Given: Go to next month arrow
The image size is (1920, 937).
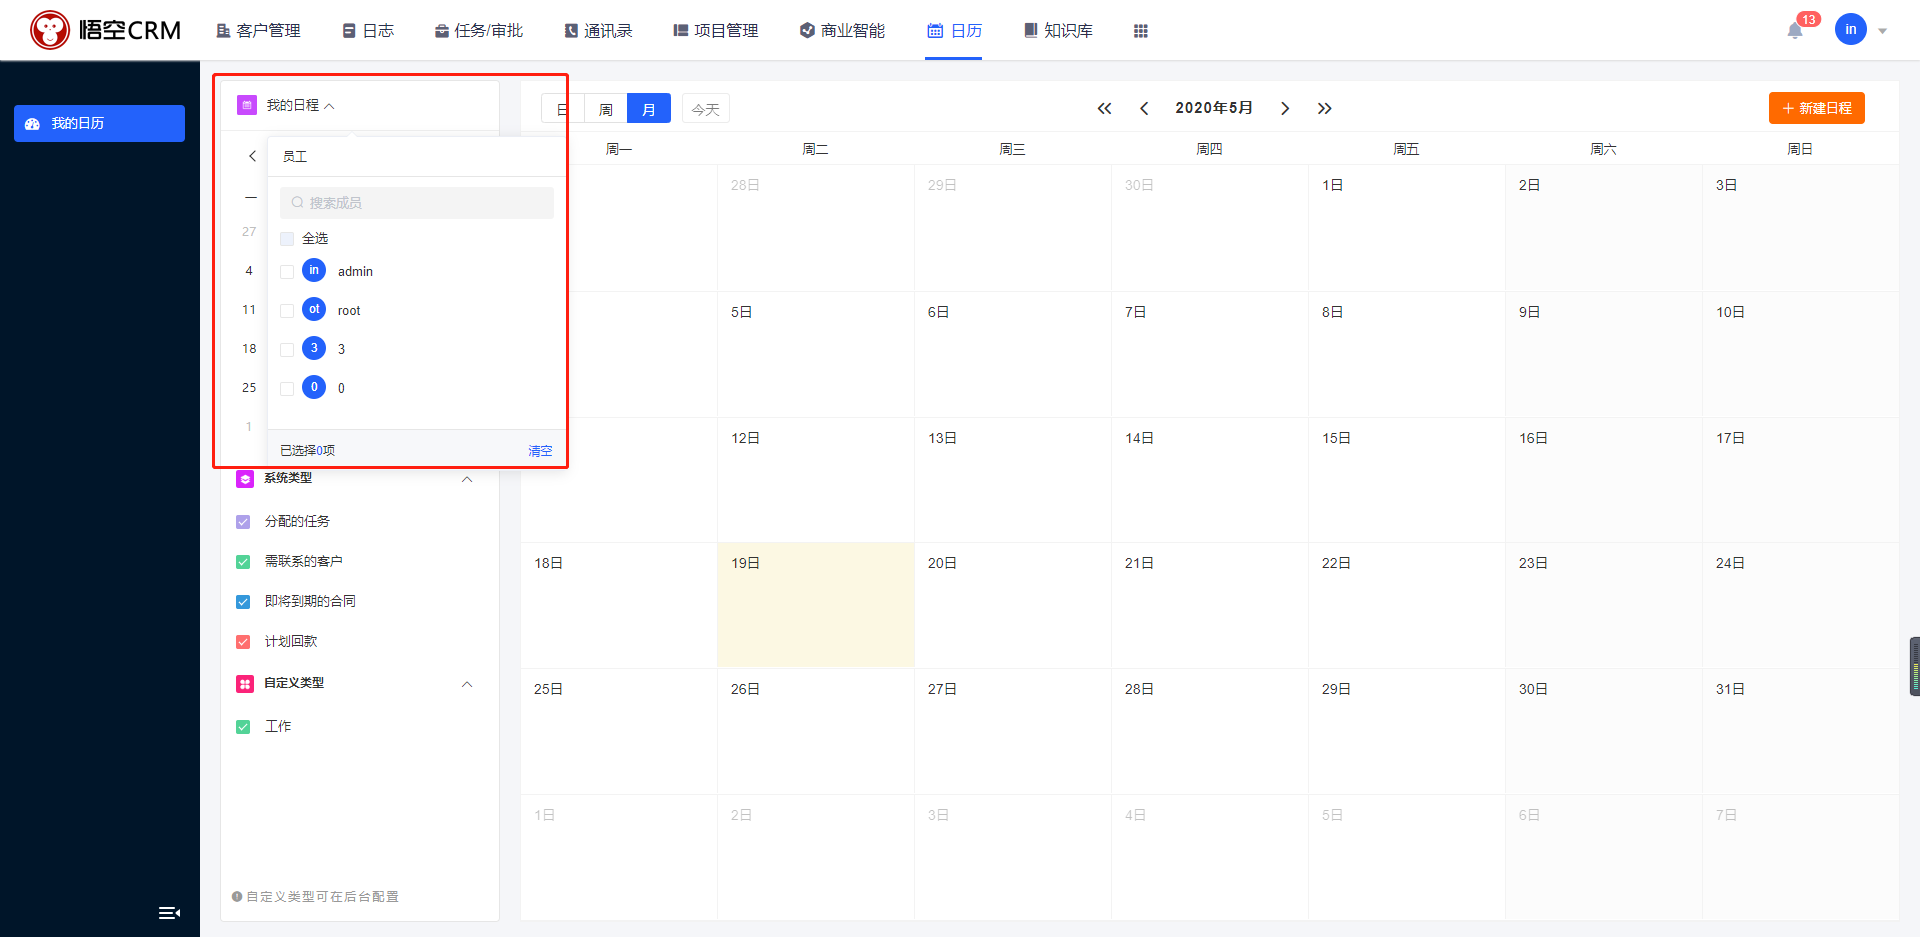Looking at the screenshot, I should (x=1285, y=108).
